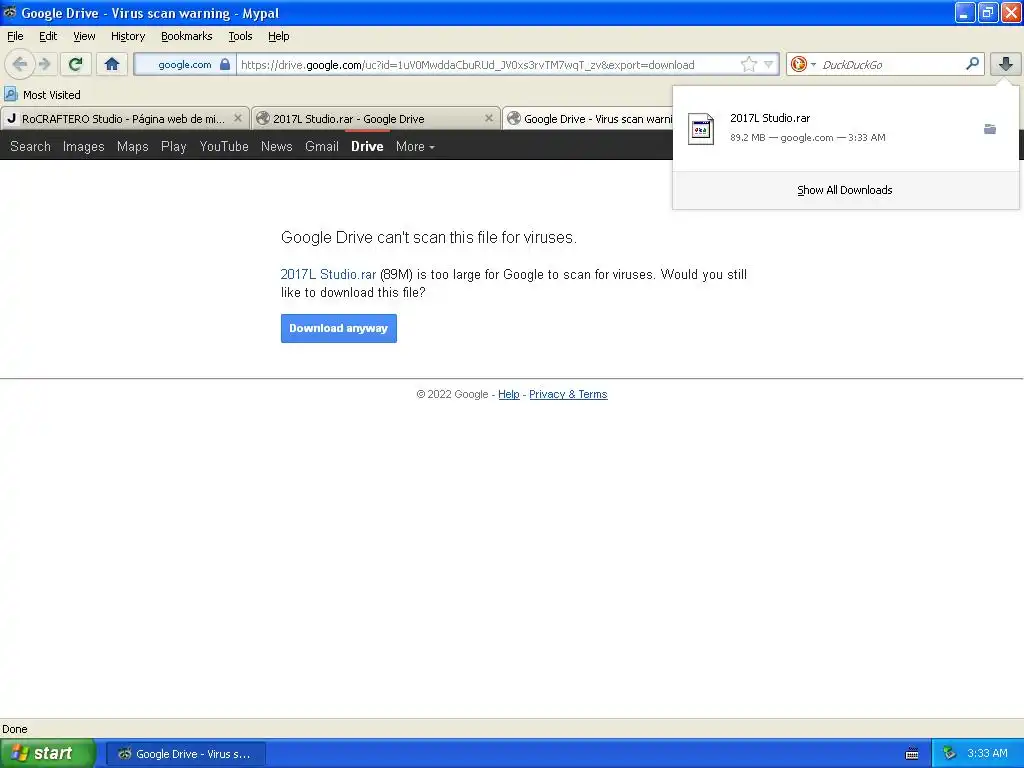1024x768 pixels.
Task: Click Images in the Google bar
Action: [x=84, y=146]
